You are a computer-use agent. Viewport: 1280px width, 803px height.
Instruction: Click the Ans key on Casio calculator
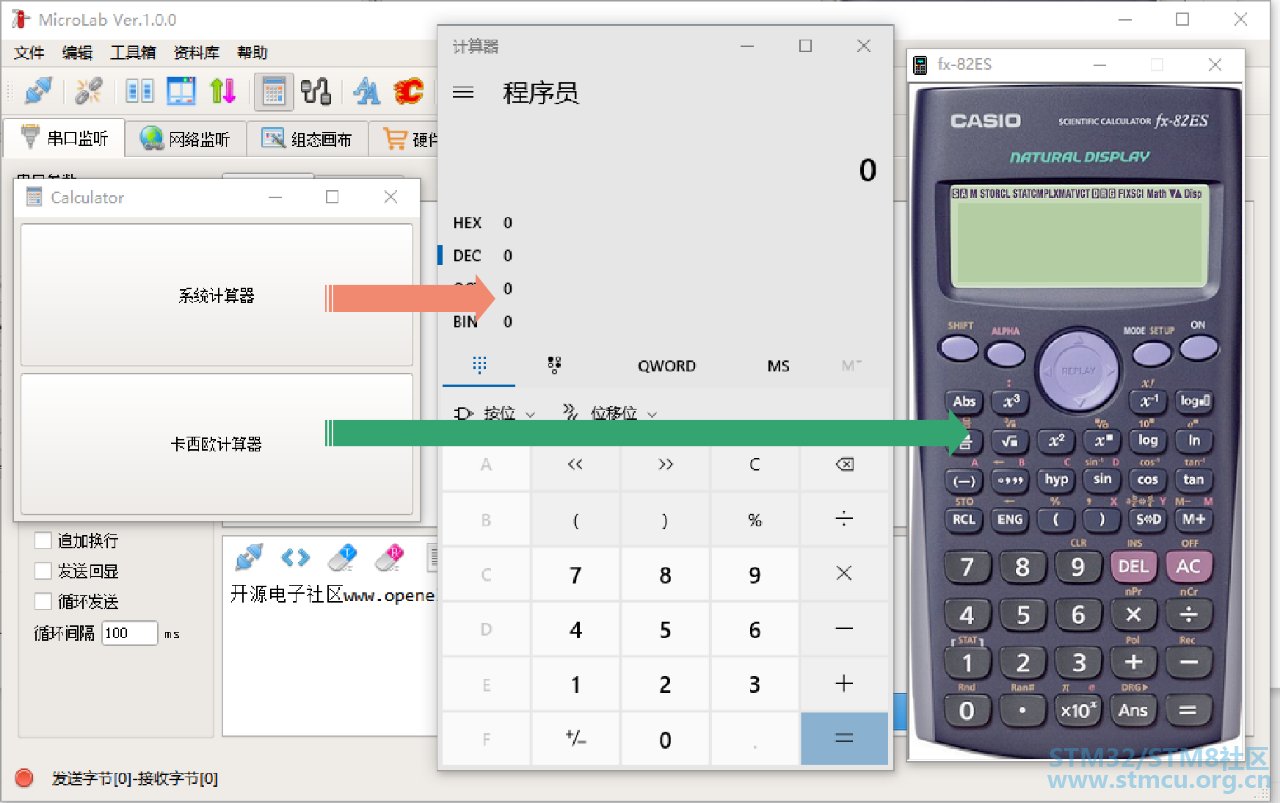click(x=1133, y=710)
